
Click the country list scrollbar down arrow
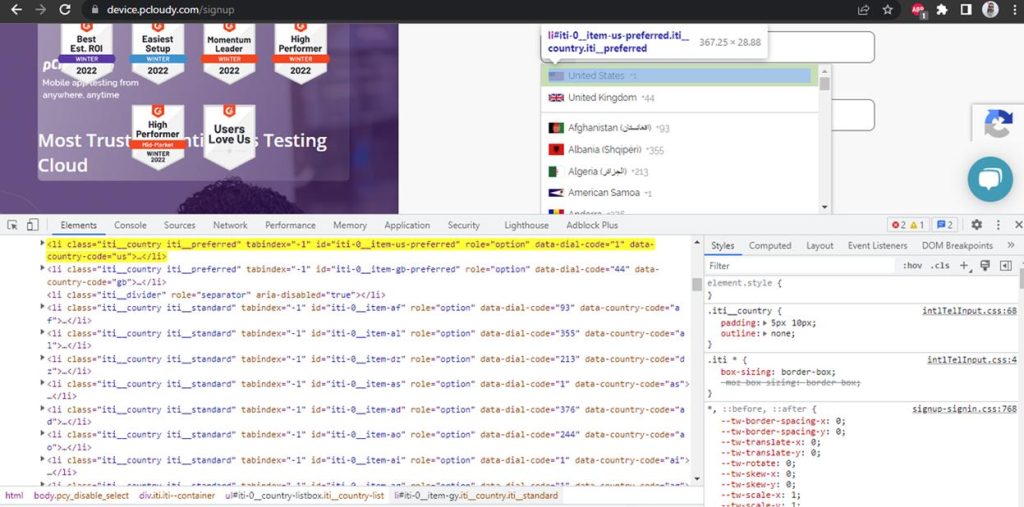point(825,209)
